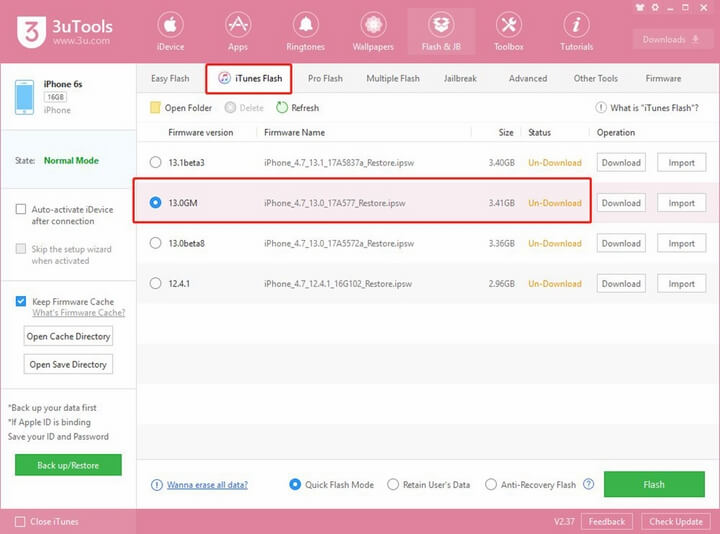
Task: Open What's Firmware Cache link
Action: (79, 313)
